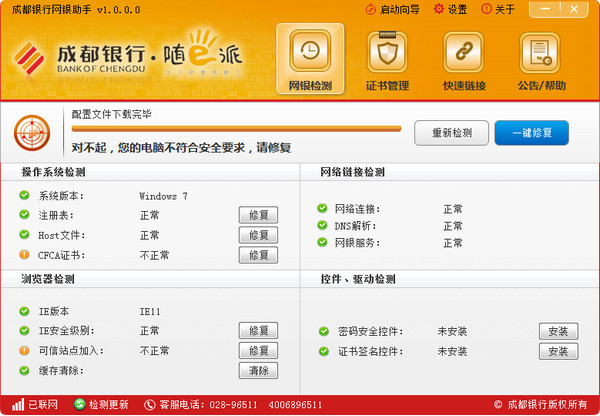Click the startup wizard icon beside 启动向导
Image resolution: width=600 pixels, height=416 pixels.
370,9
